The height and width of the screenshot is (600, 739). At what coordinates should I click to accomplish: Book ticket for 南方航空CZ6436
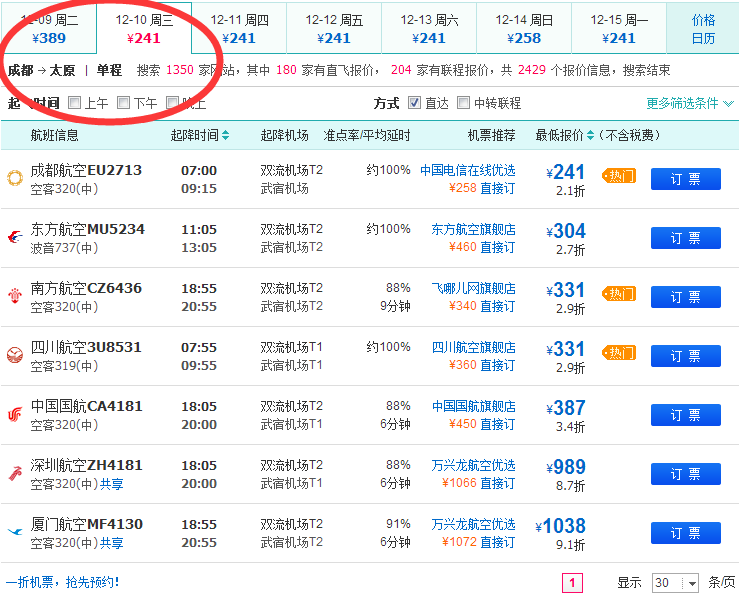pos(686,297)
